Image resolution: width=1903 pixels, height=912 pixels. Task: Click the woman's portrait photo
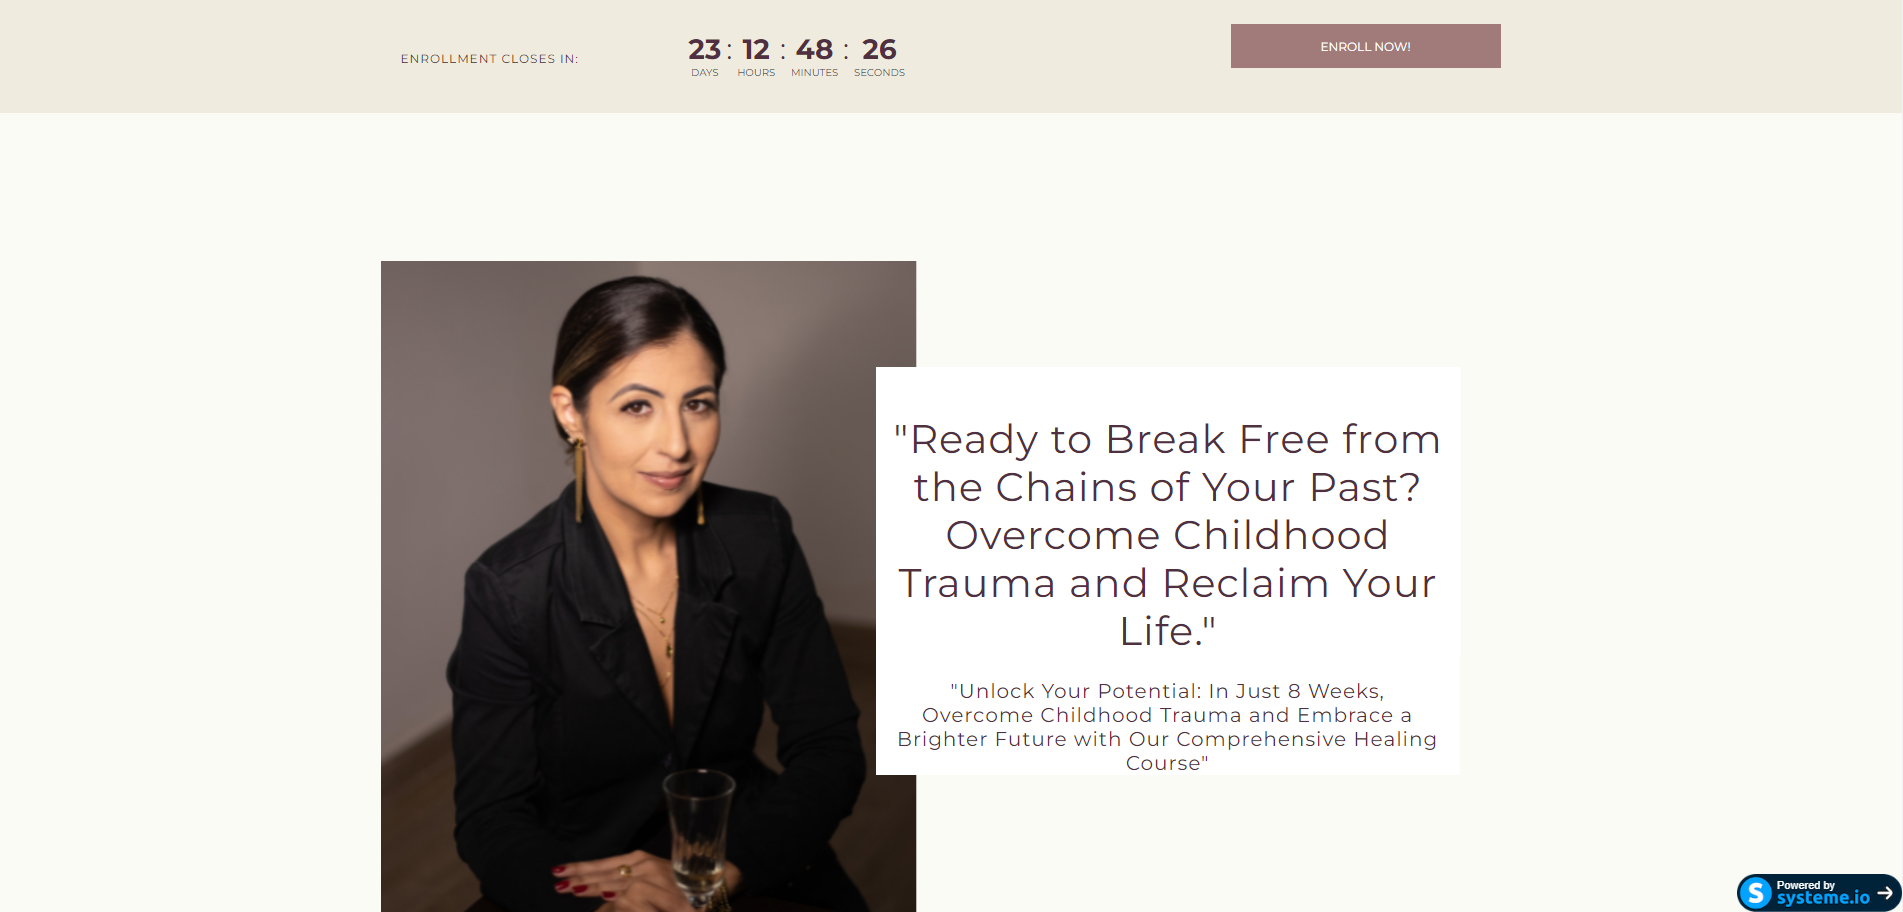coord(648,586)
